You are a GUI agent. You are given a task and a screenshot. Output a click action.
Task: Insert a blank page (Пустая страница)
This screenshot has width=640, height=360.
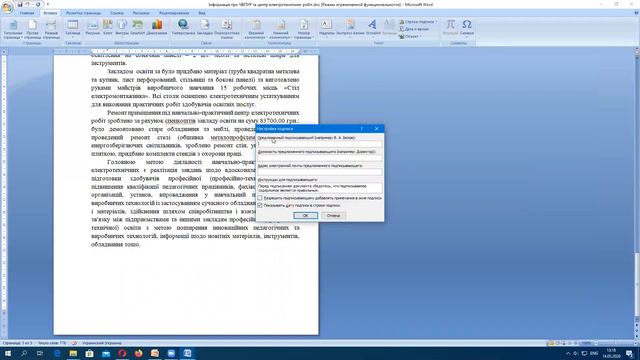point(32,29)
